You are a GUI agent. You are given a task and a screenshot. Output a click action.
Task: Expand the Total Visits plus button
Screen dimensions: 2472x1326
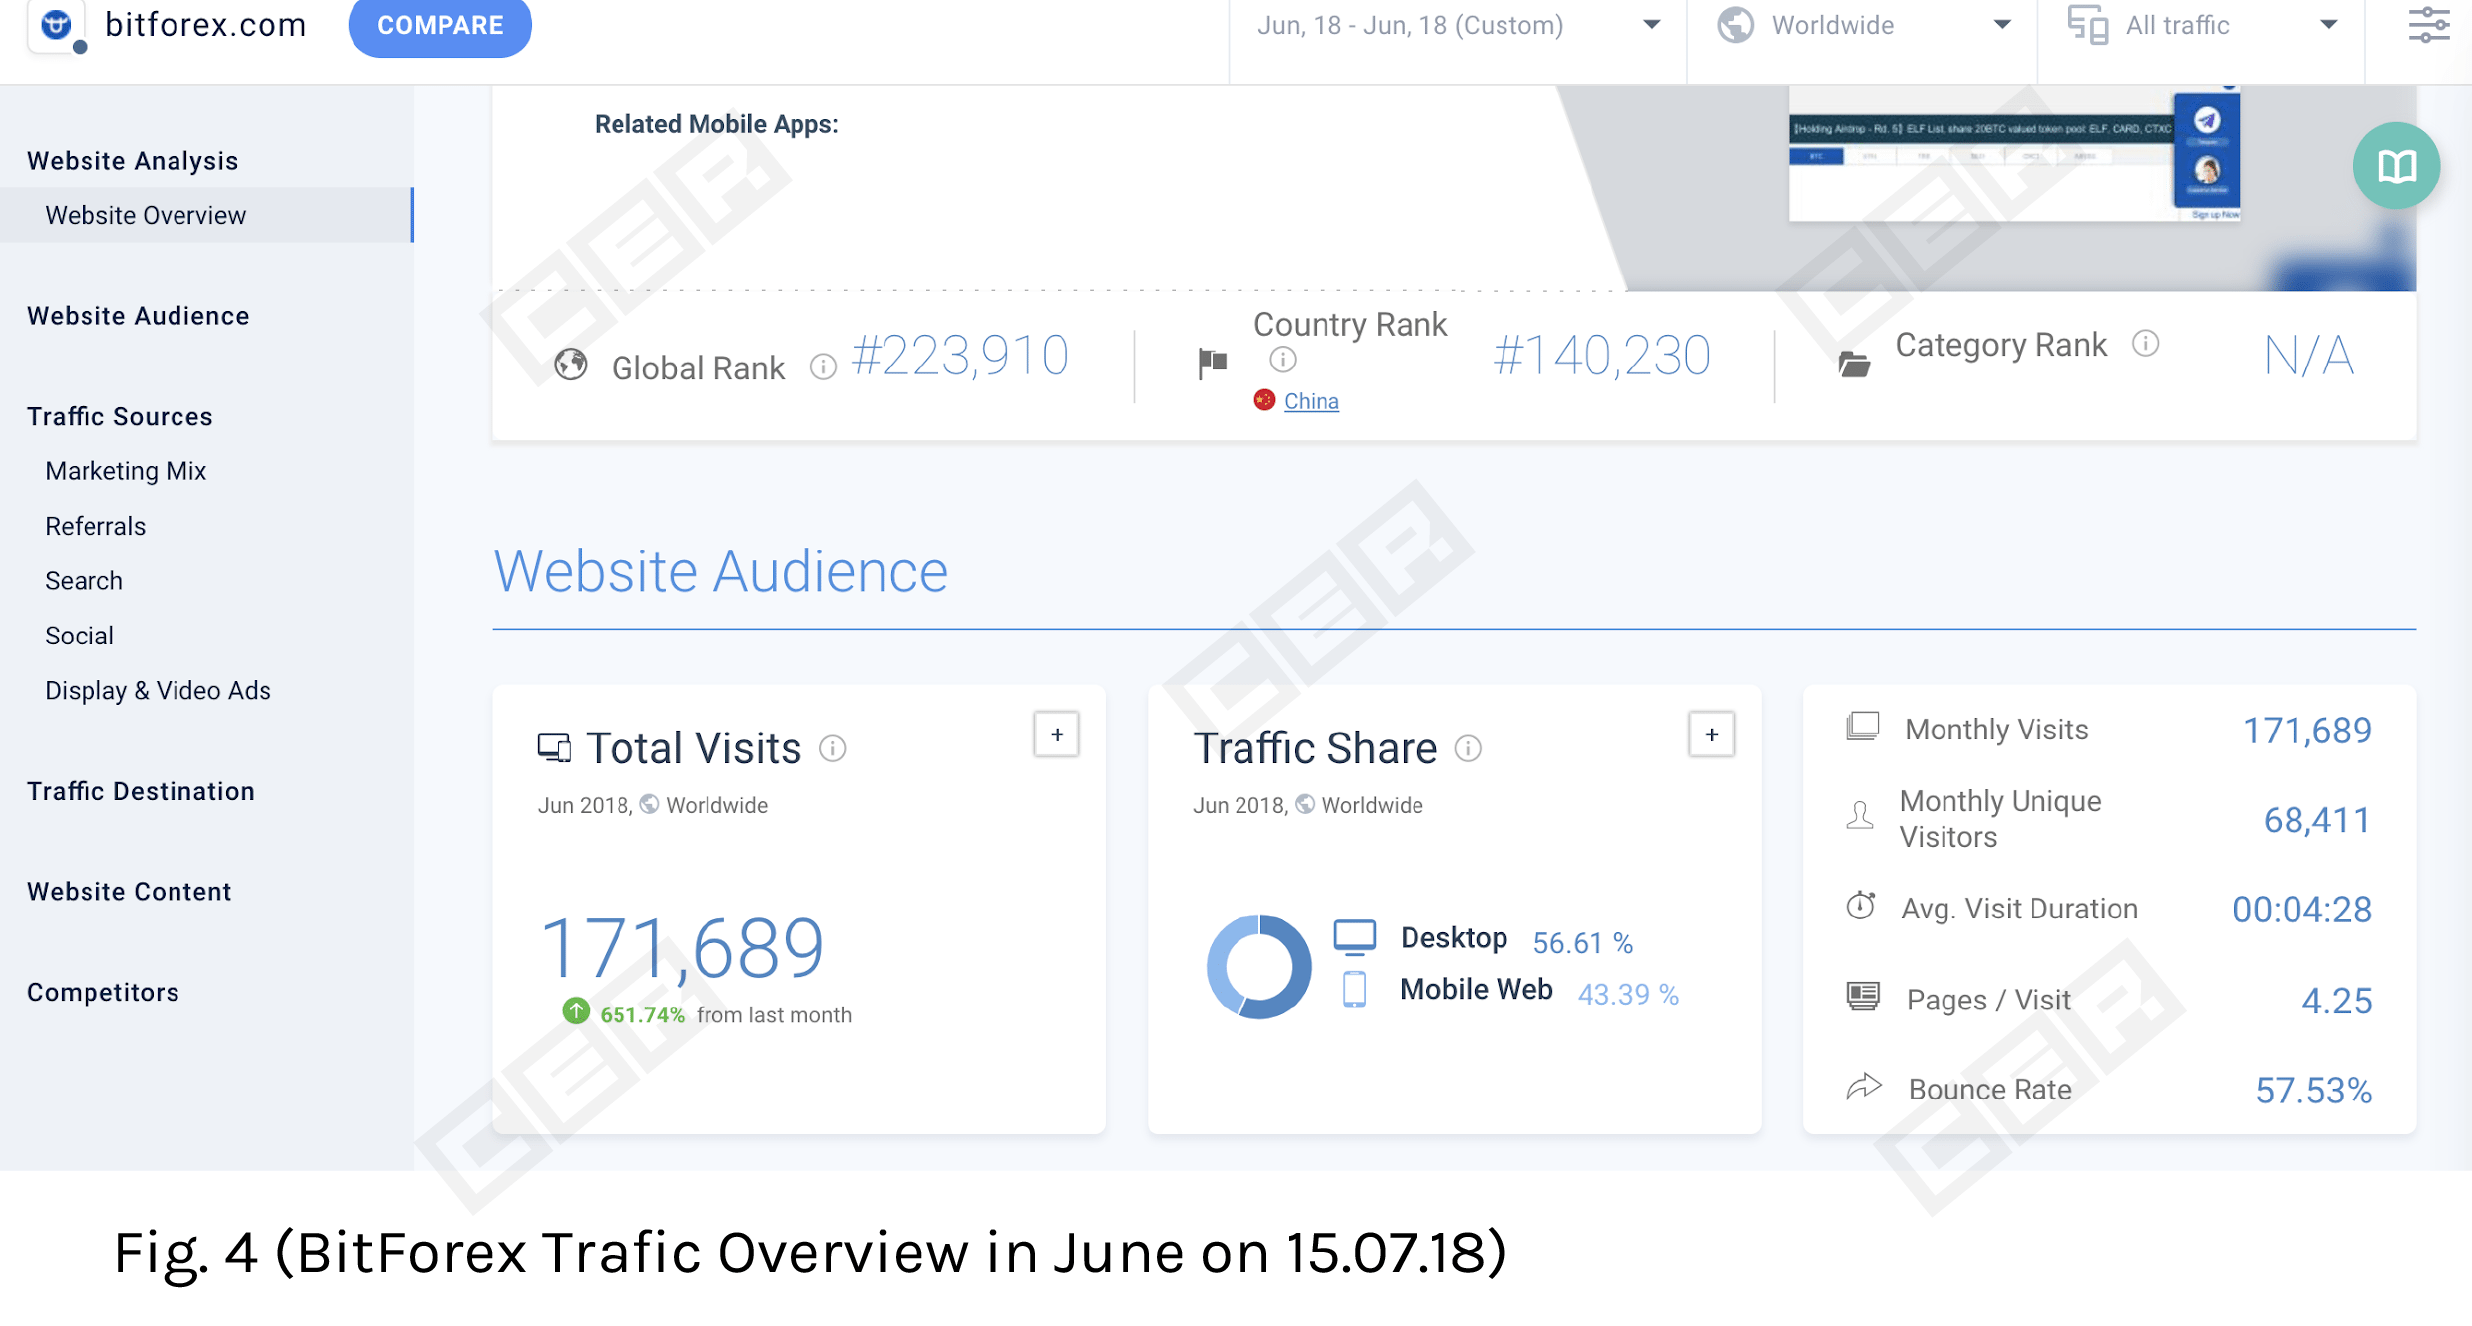pos(1056,734)
